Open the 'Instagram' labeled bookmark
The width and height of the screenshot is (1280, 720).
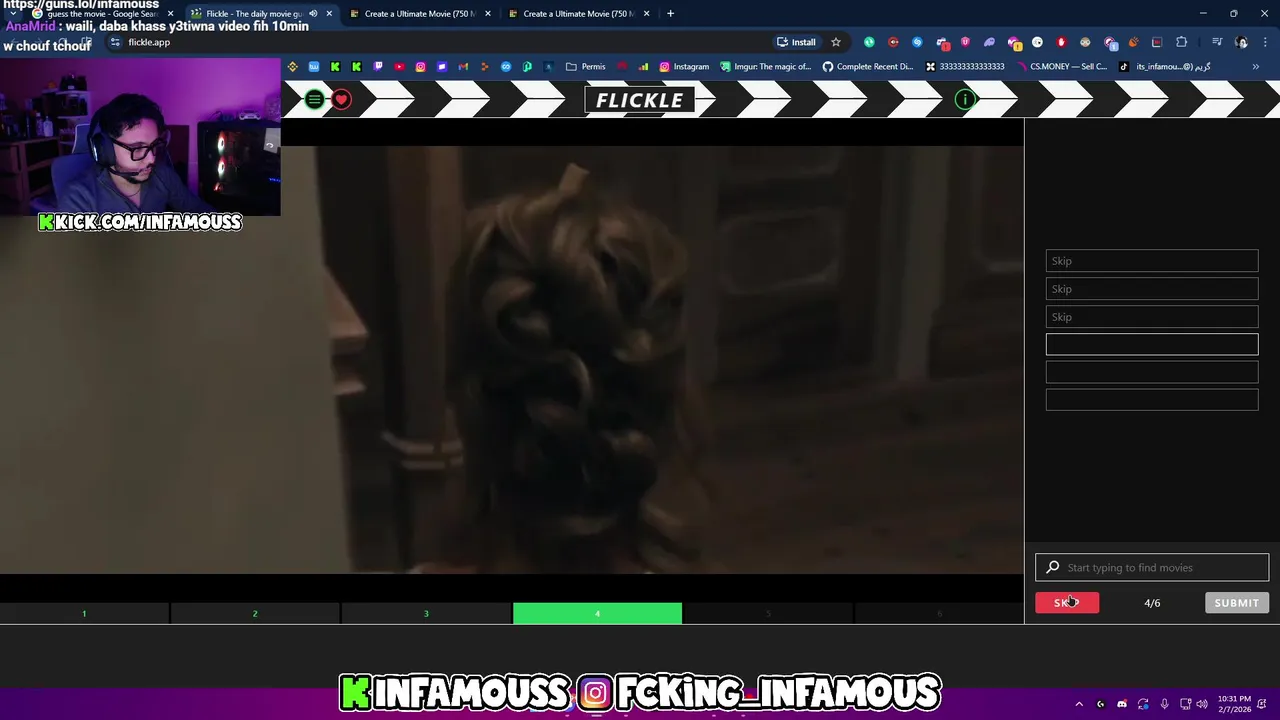click(x=684, y=67)
